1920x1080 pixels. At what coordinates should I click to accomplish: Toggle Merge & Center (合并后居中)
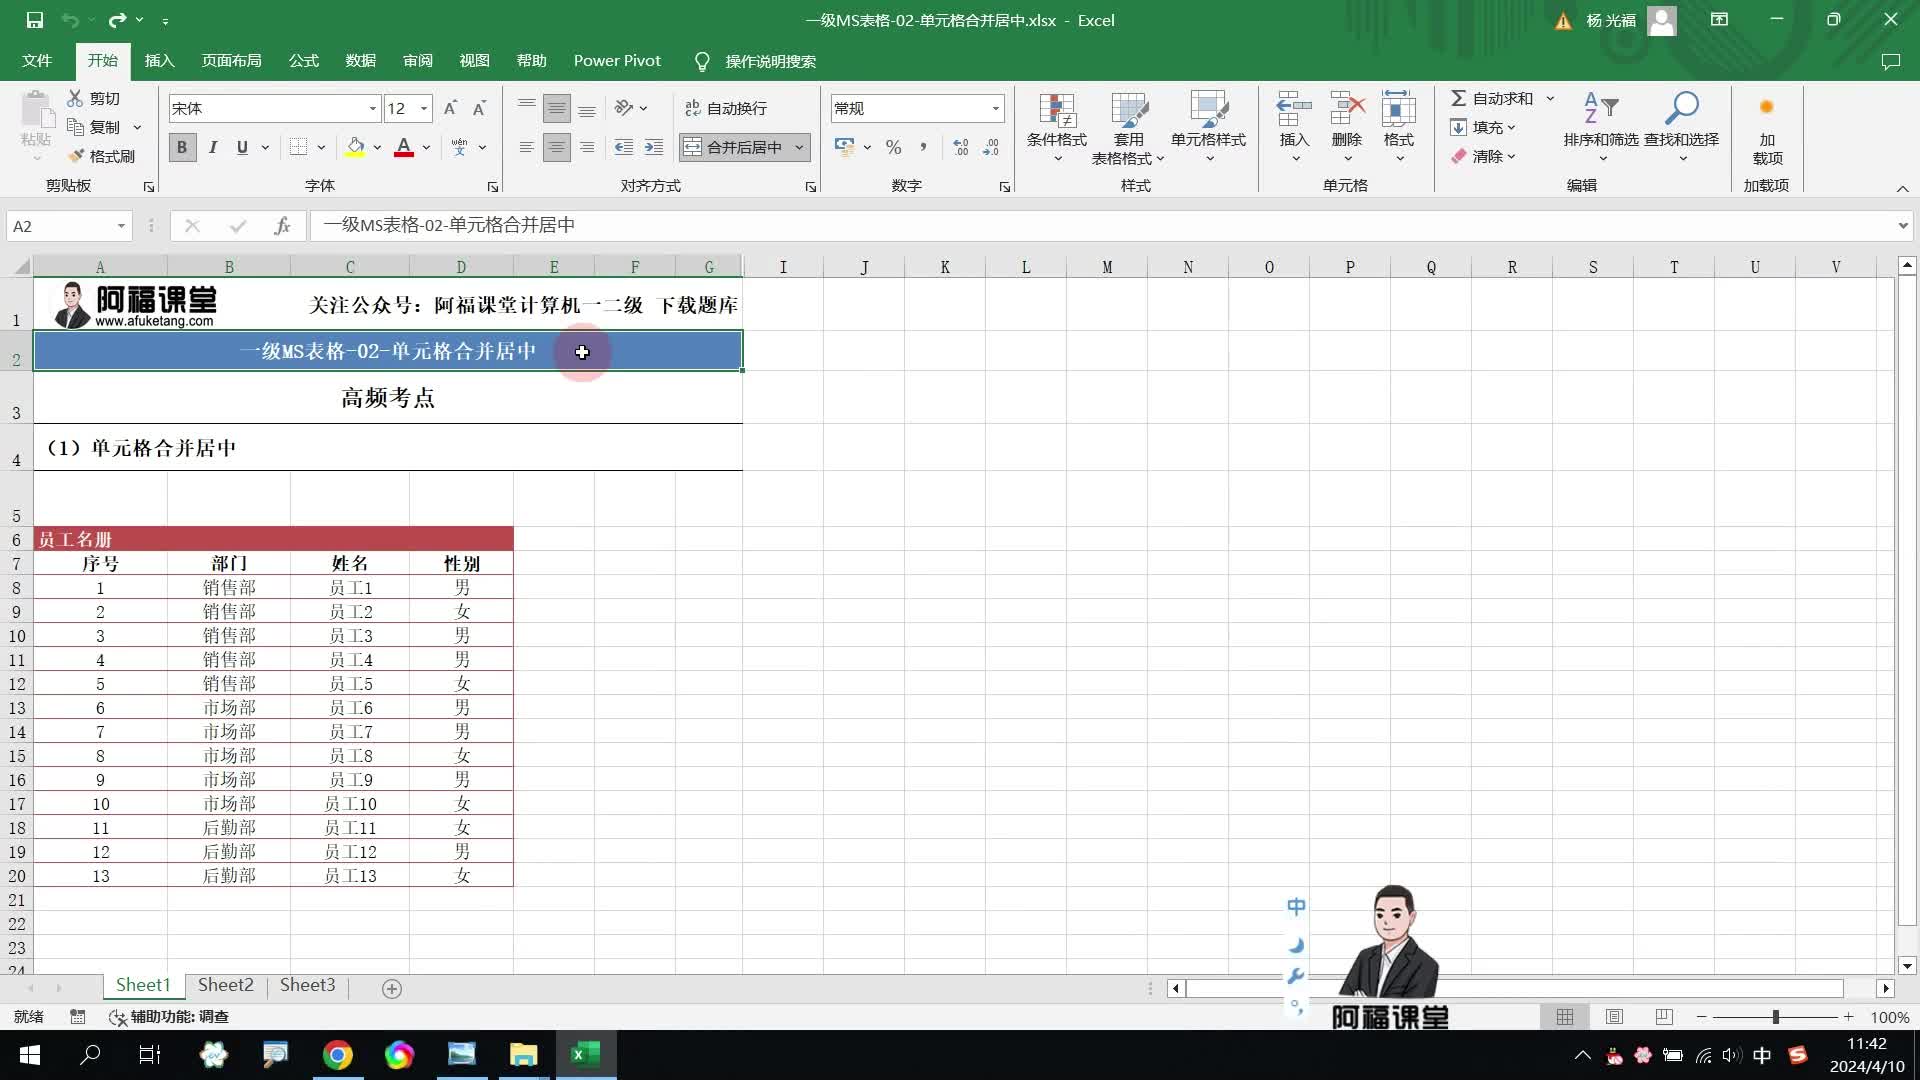pyautogui.click(x=734, y=147)
